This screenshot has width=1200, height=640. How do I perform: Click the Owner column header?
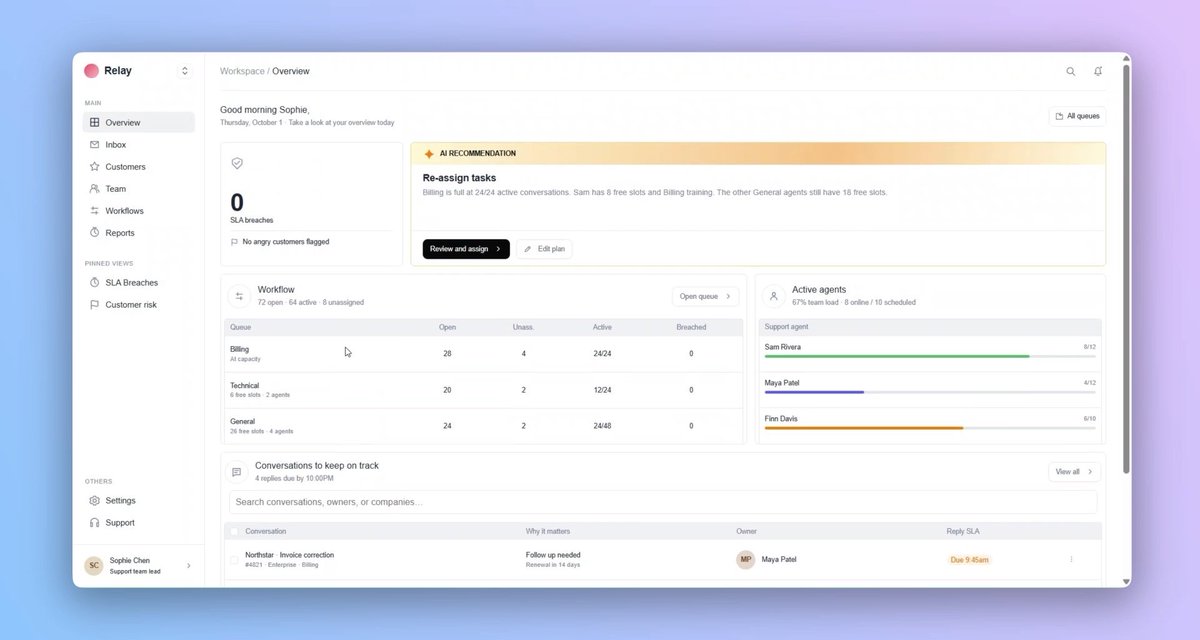747,531
